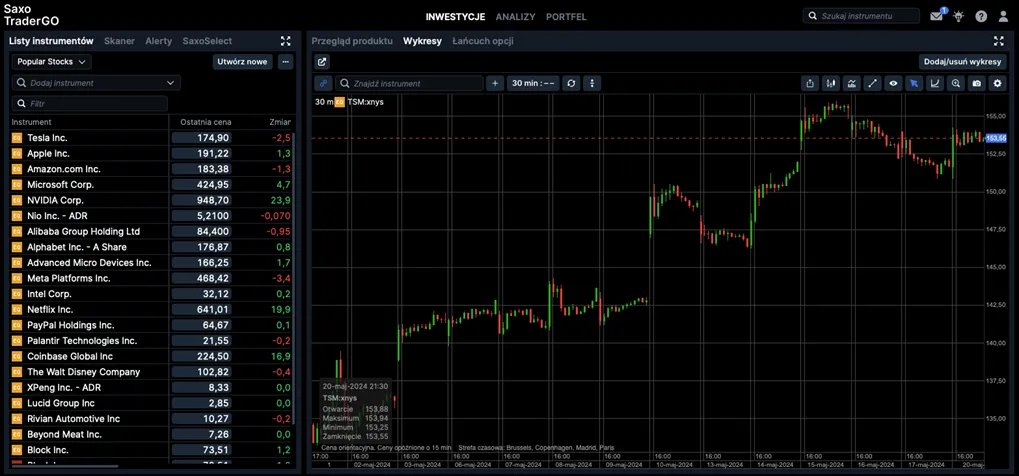The image size is (1019, 476).
Task: Open the 30 min timeframe dropdown
Action: (532, 83)
